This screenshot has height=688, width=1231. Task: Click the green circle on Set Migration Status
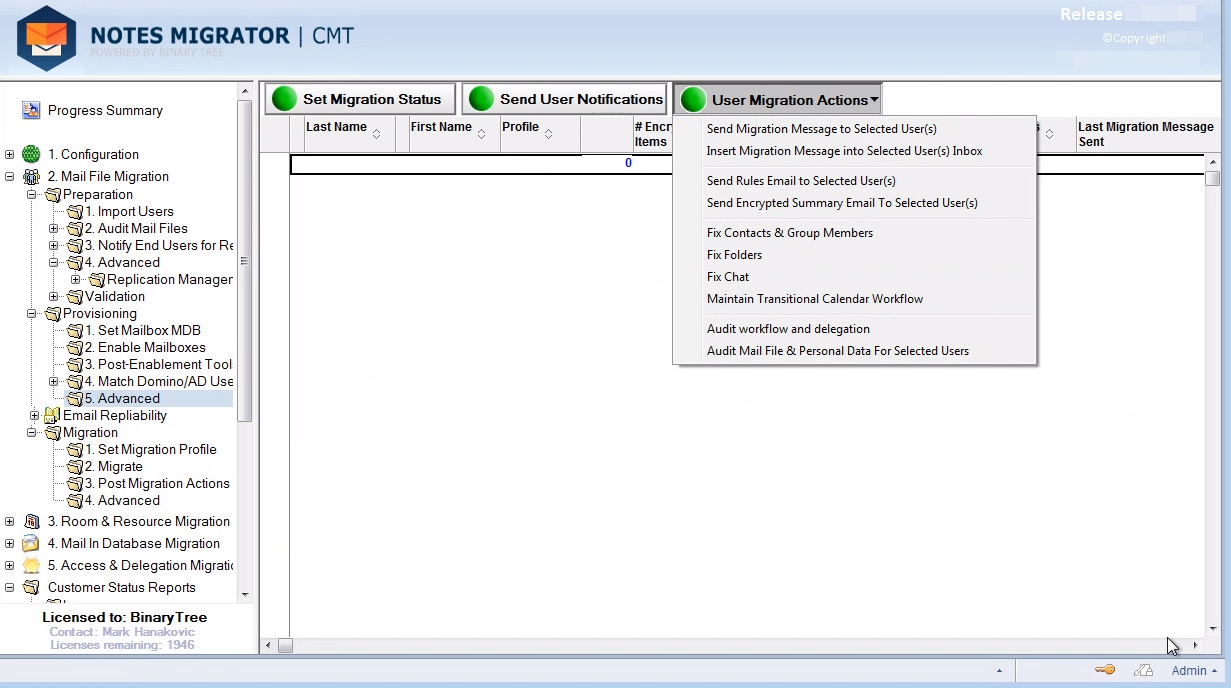pos(285,99)
